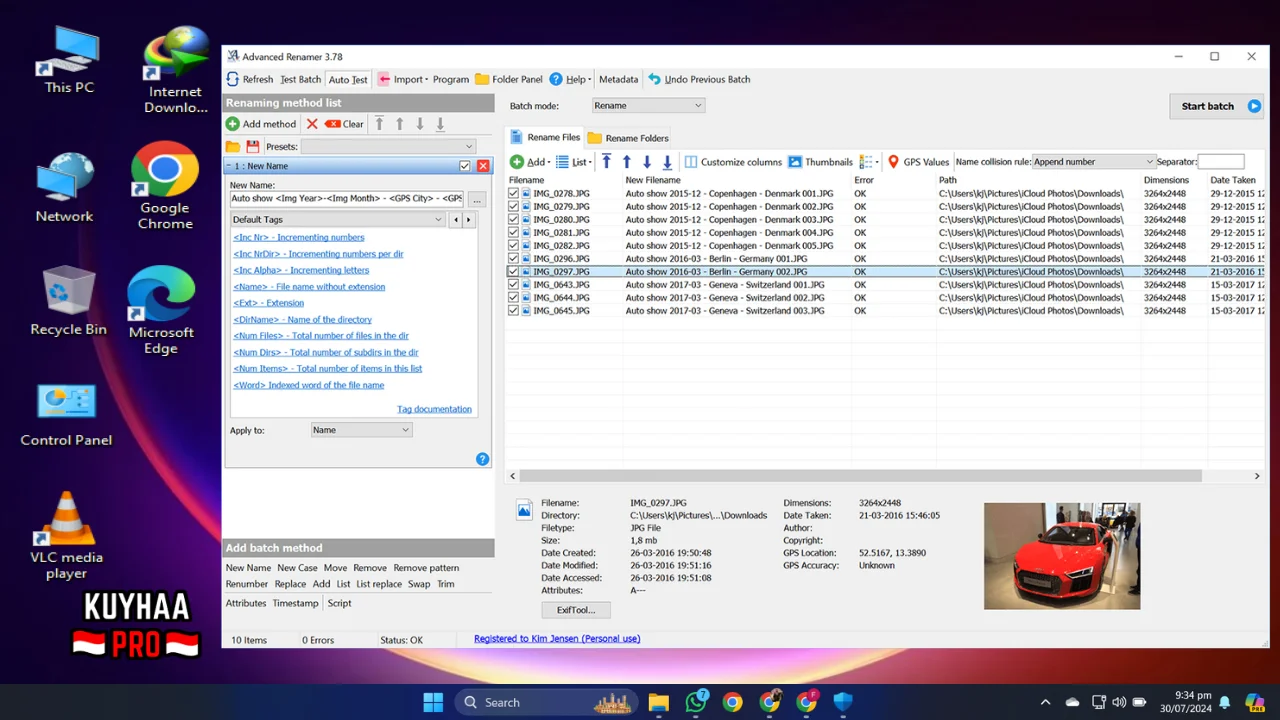
Task: Uncheck IMG_0280.JPG file checkbox
Action: coord(513,220)
